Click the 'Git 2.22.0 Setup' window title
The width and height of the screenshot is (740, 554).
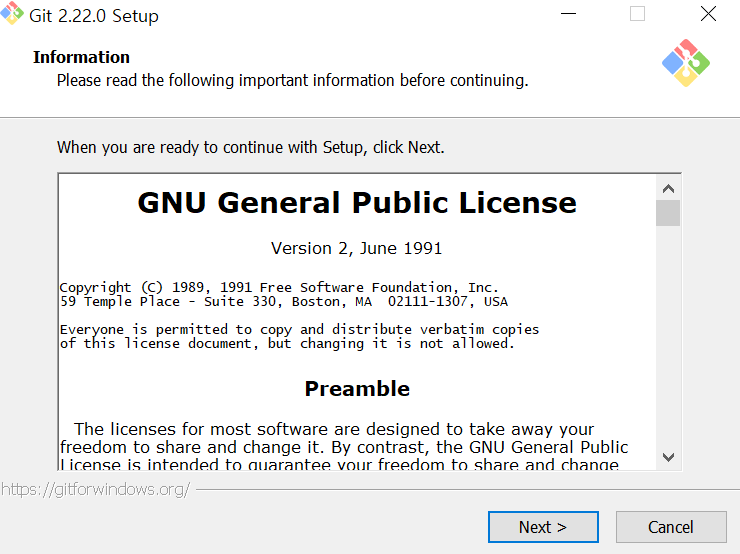click(94, 16)
